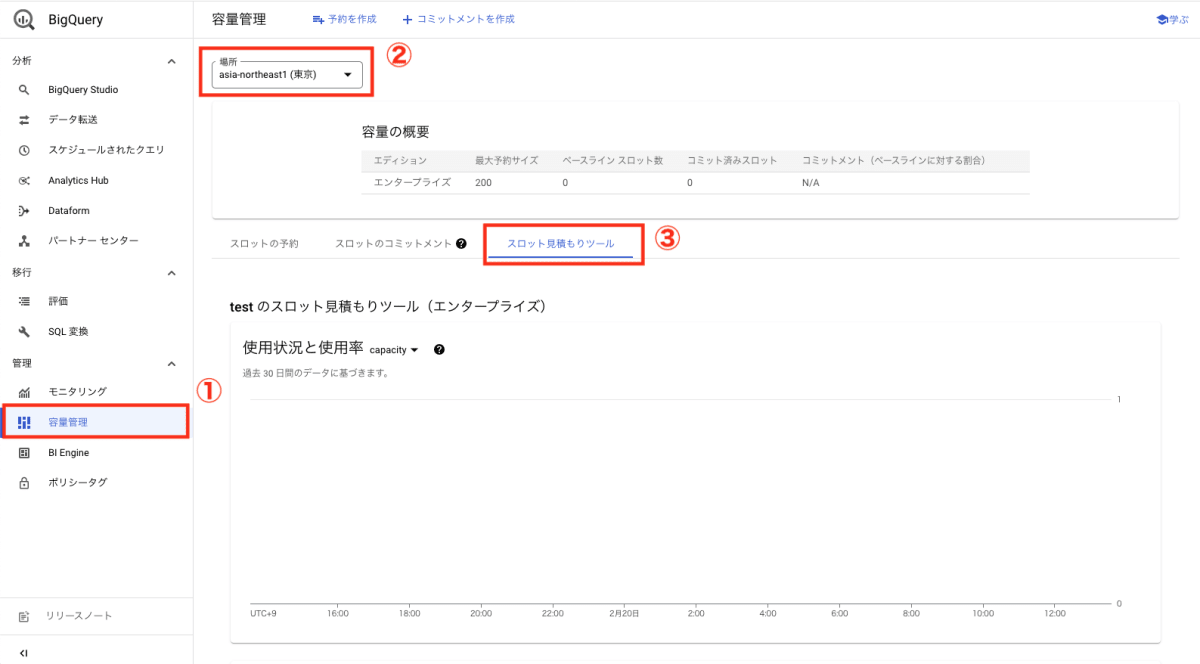Open the 学ぶ link at top right
This screenshot has height=664, width=1200.
pyautogui.click(x=1172, y=19)
